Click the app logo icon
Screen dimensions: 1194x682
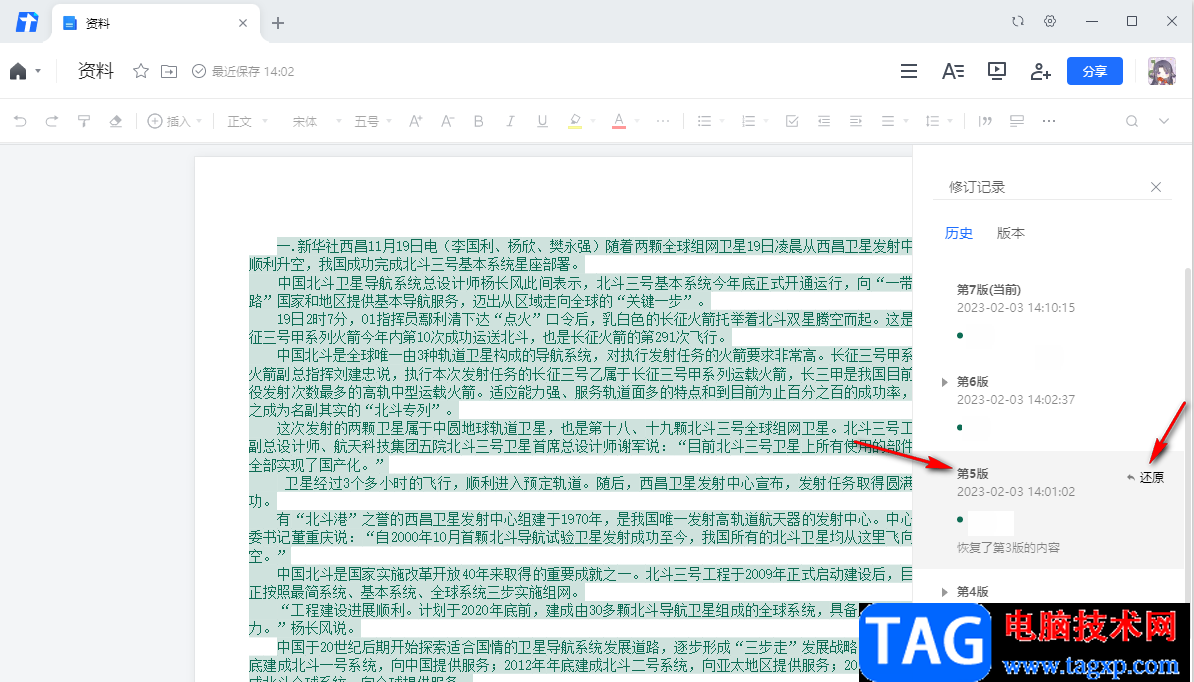point(27,22)
